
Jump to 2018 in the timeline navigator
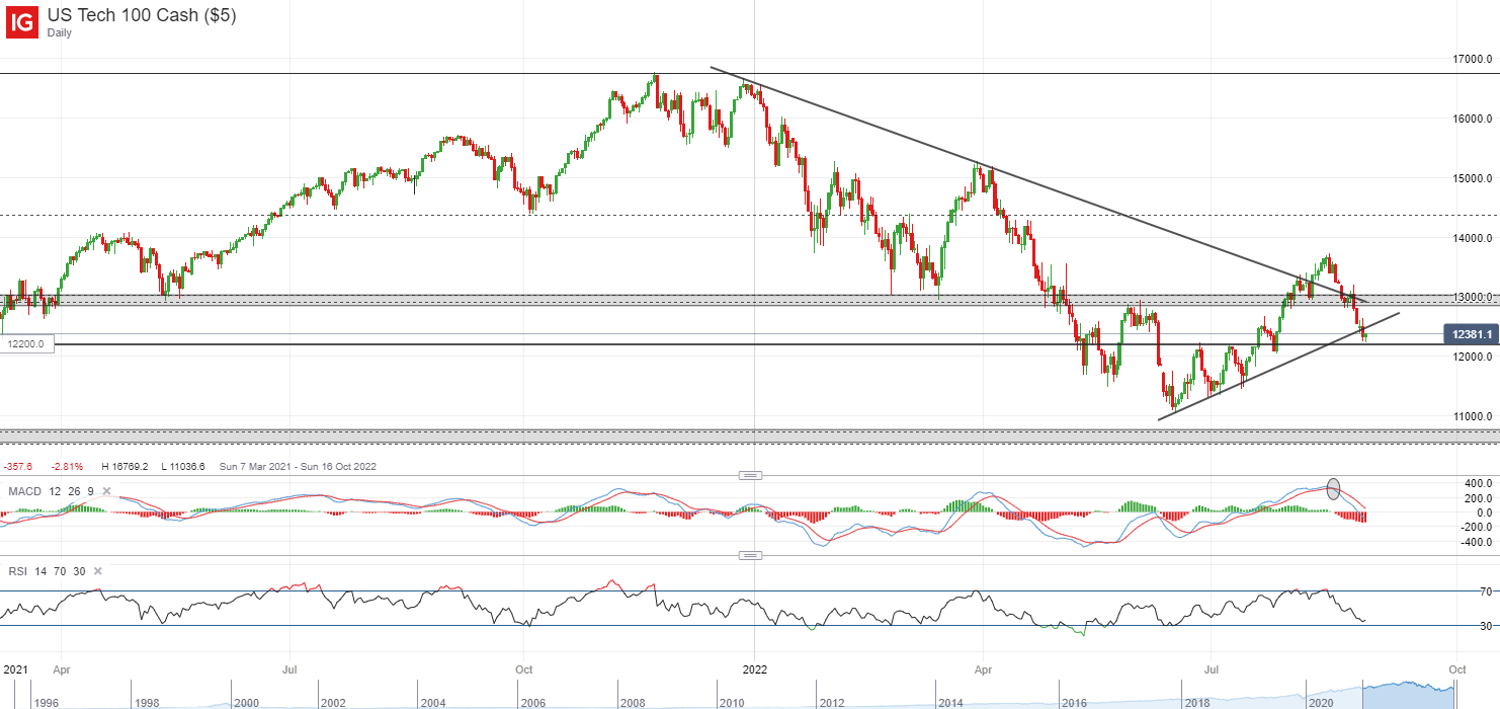pos(1196,703)
